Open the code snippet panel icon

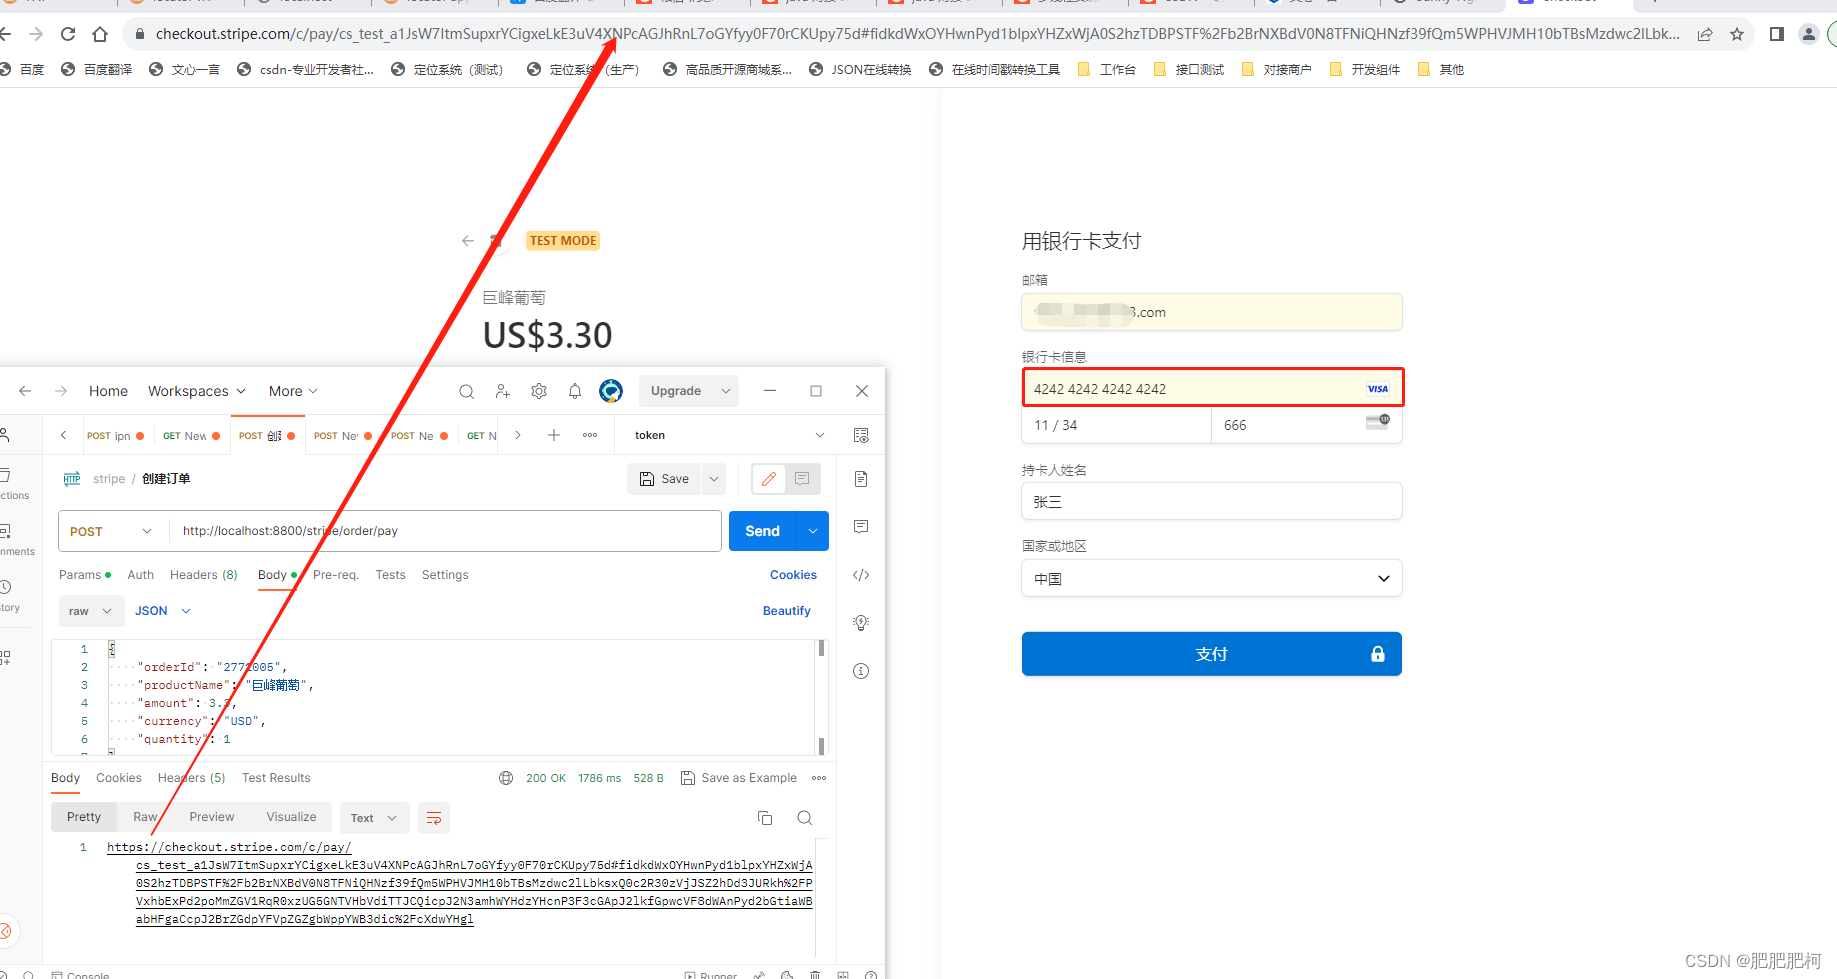pyautogui.click(x=860, y=575)
